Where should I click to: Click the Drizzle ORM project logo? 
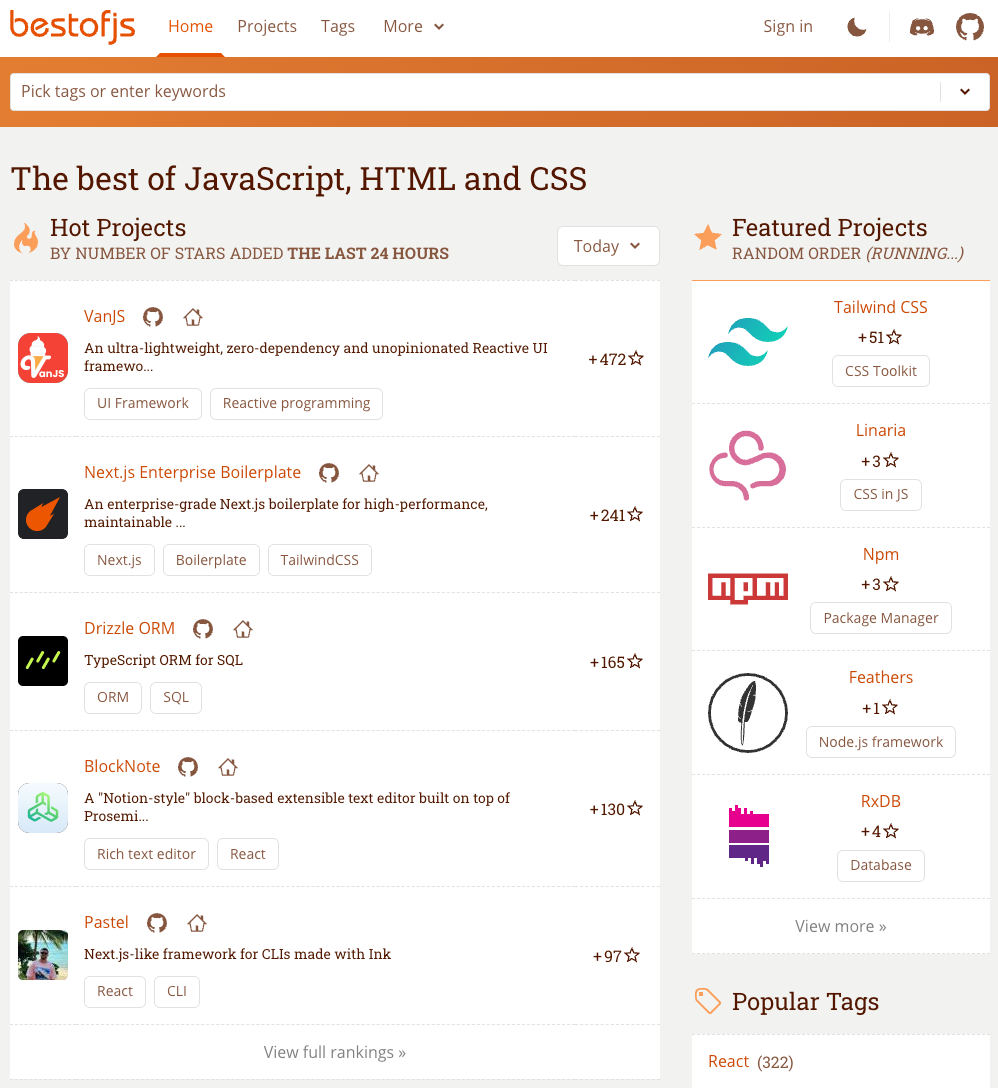pyautogui.click(x=43, y=661)
